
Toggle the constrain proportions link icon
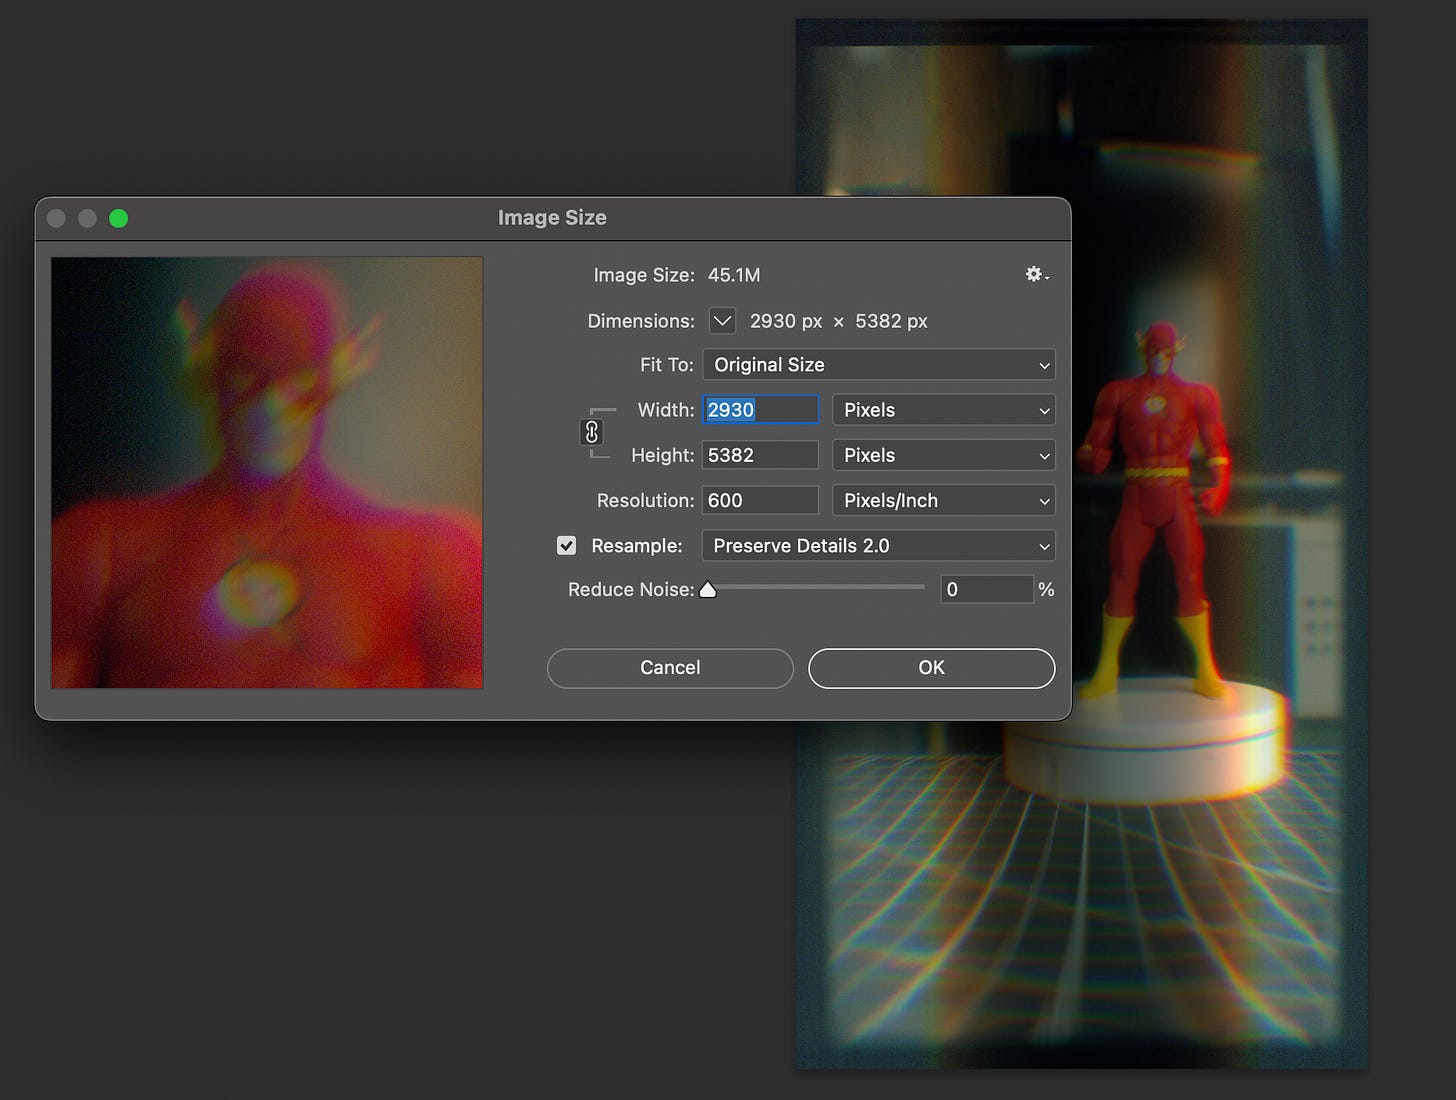point(592,432)
